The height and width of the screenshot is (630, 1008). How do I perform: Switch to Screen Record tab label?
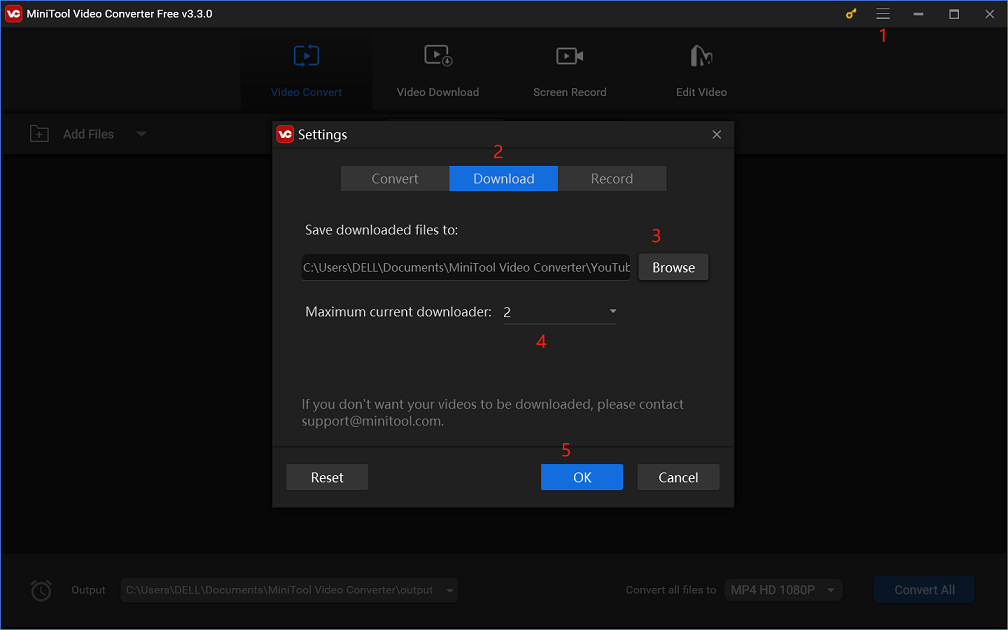pos(570,92)
